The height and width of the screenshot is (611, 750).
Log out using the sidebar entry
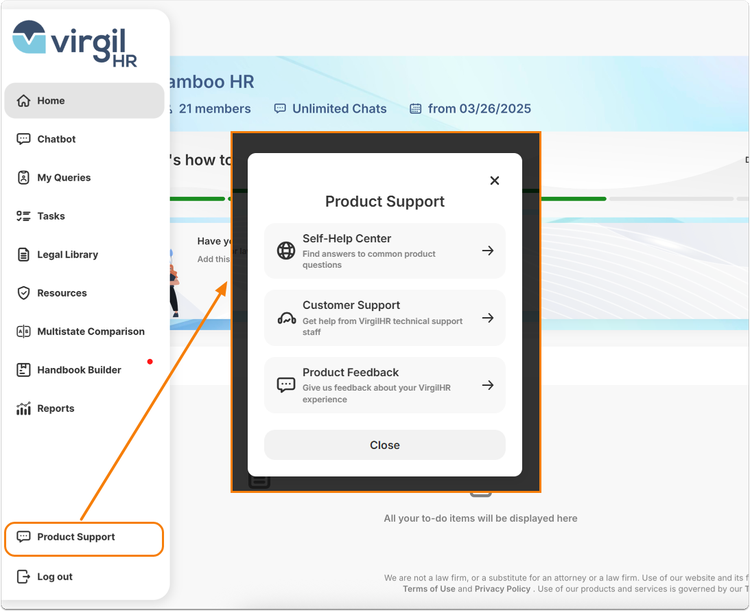(x=84, y=577)
